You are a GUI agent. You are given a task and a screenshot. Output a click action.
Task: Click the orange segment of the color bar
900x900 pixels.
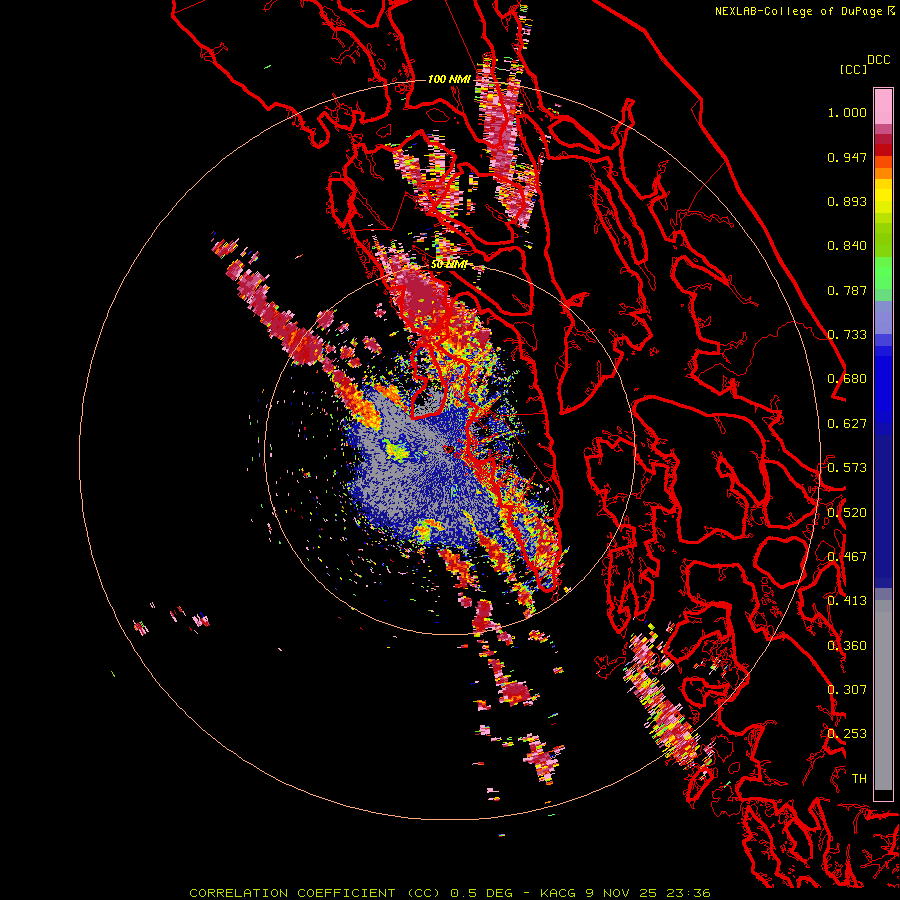coord(883,173)
